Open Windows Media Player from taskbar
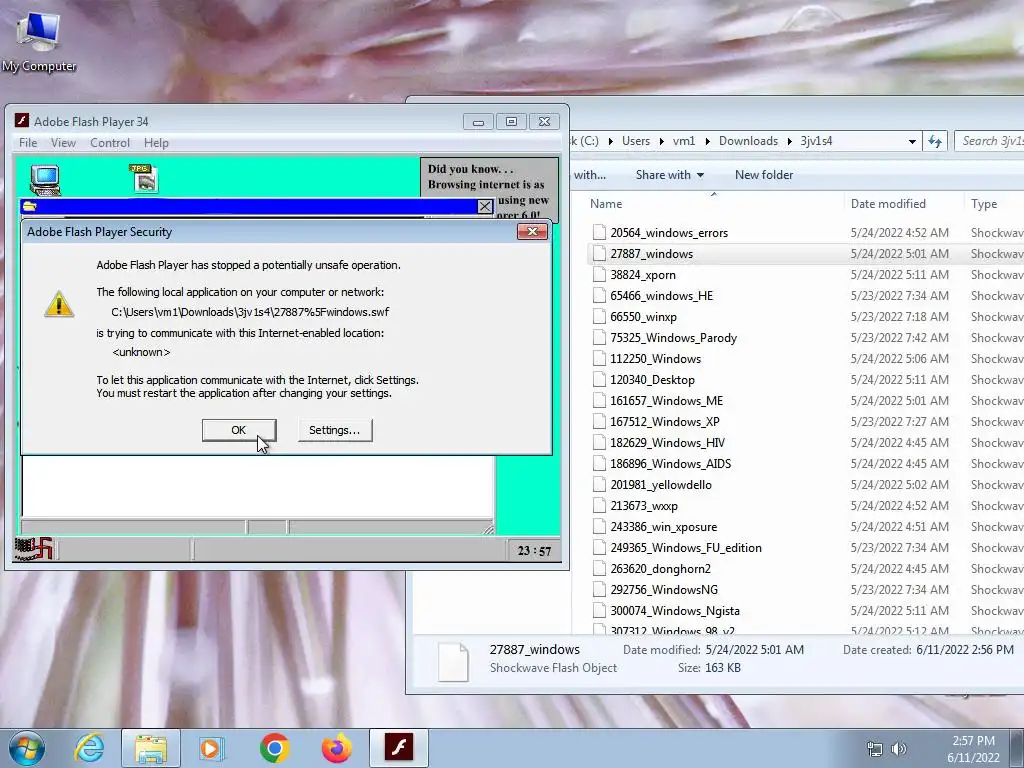Image resolution: width=1024 pixels, height=768 pixels. tap(211, 748)
